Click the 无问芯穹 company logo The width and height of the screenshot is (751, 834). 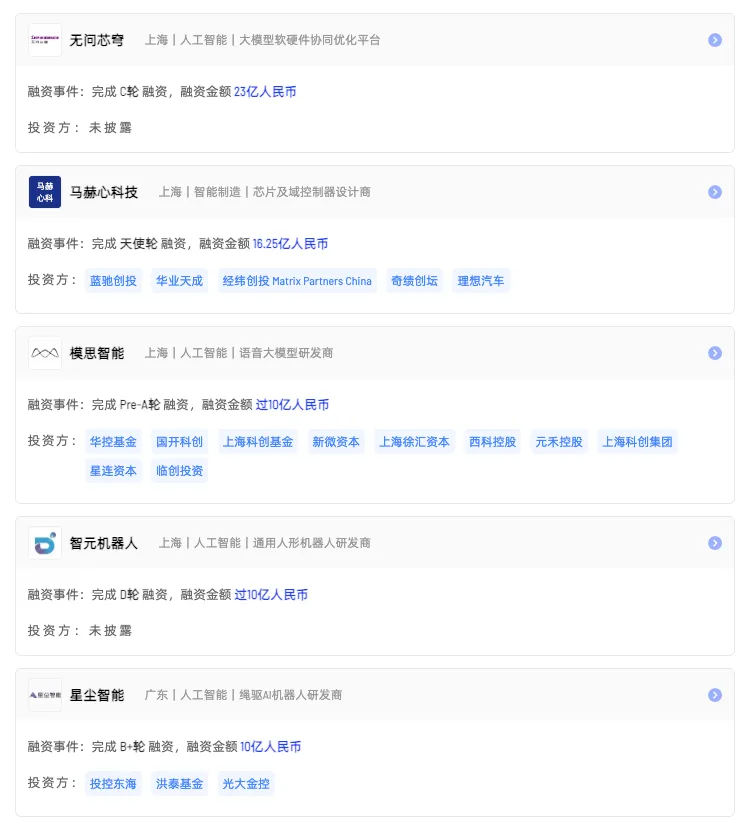coord(45,40)
